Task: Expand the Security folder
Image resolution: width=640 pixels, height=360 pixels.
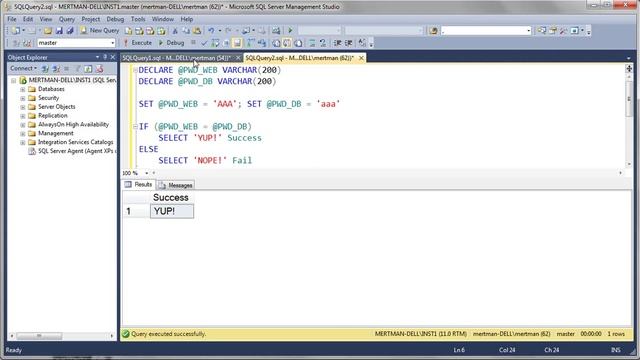Action: 23,98
